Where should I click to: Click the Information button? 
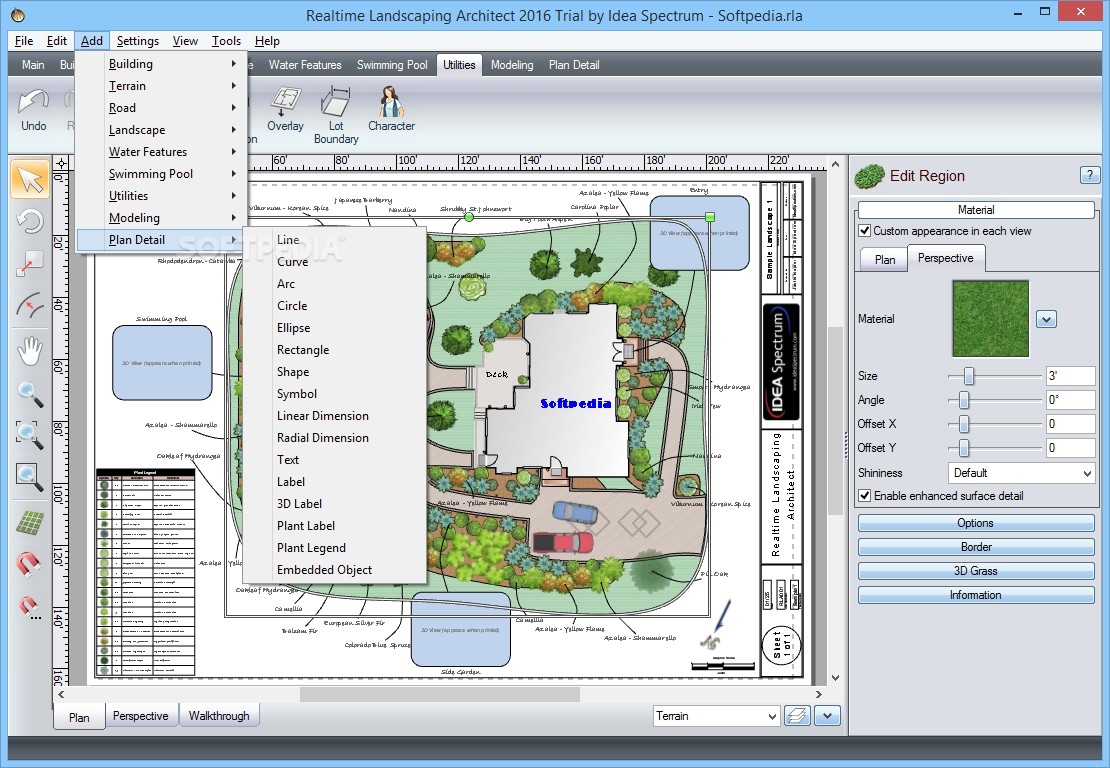click(975, 595)
